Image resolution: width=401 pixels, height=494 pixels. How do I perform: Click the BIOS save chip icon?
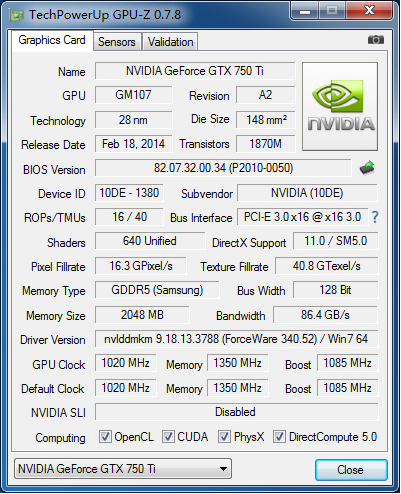367,168
